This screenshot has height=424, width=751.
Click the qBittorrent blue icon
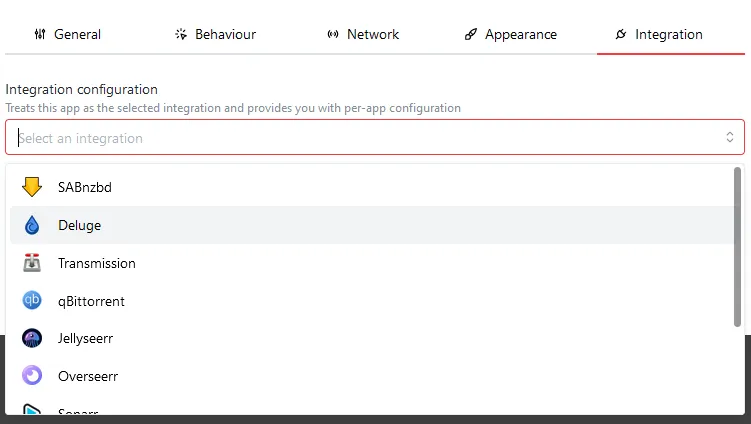[x=32, y=301]
